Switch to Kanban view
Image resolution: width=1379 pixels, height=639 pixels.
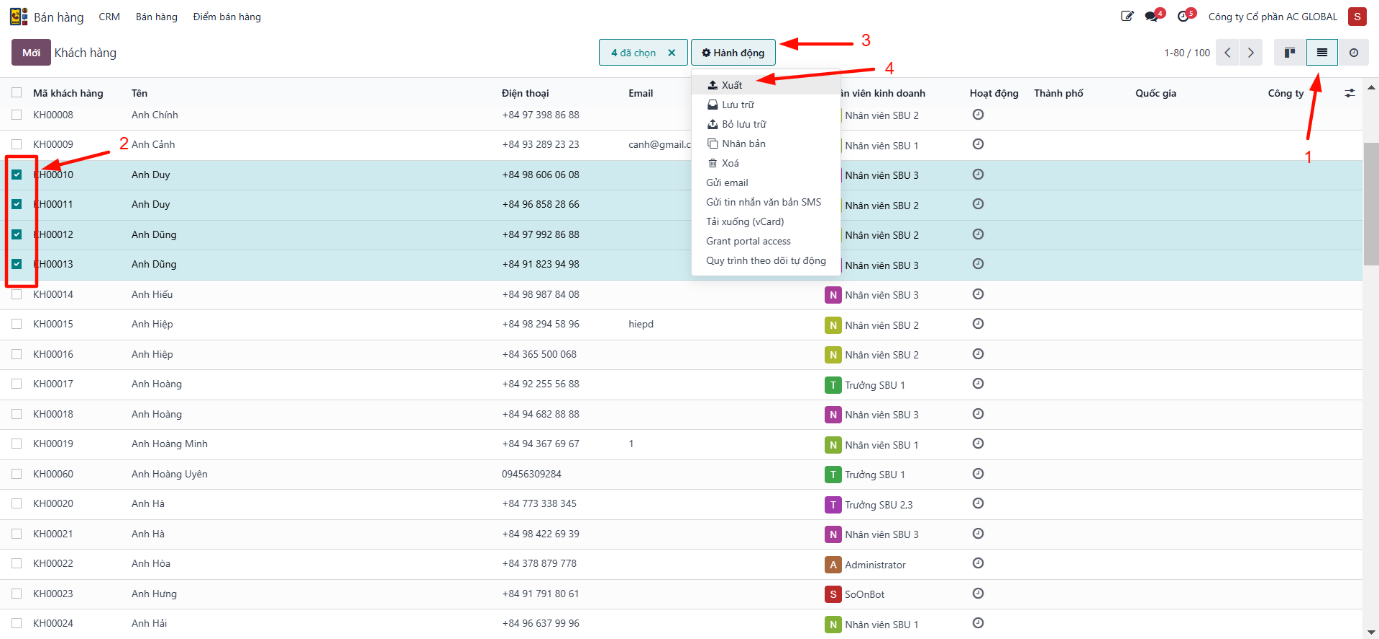coord(1290,52)
